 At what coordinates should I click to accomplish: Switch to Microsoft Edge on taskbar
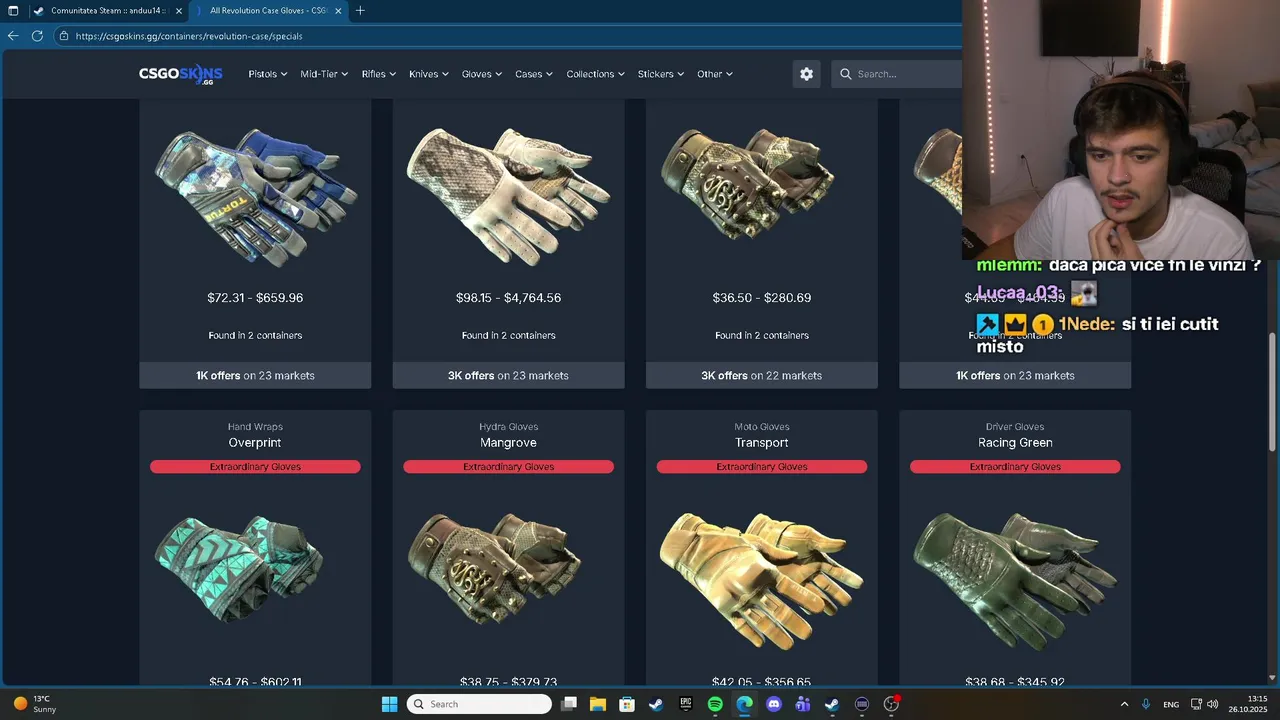click(744, 704)
